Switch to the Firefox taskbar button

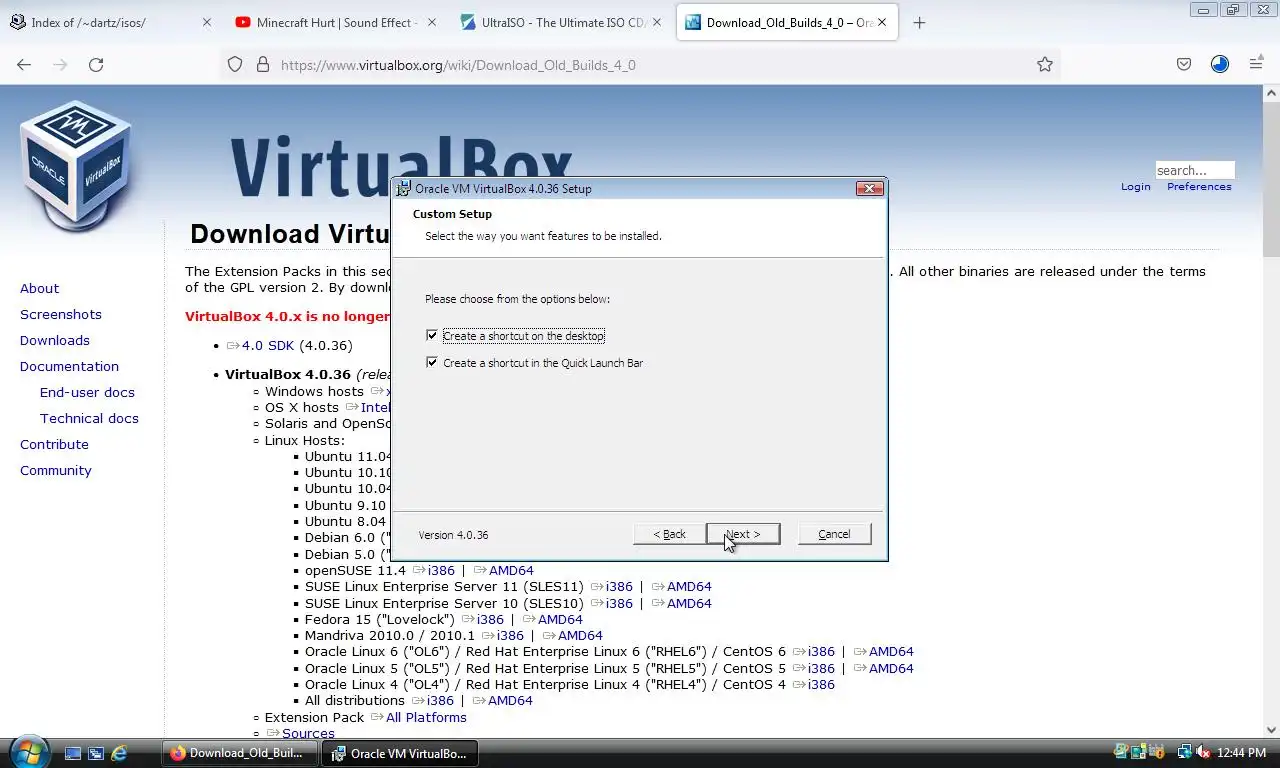(240, 753)
